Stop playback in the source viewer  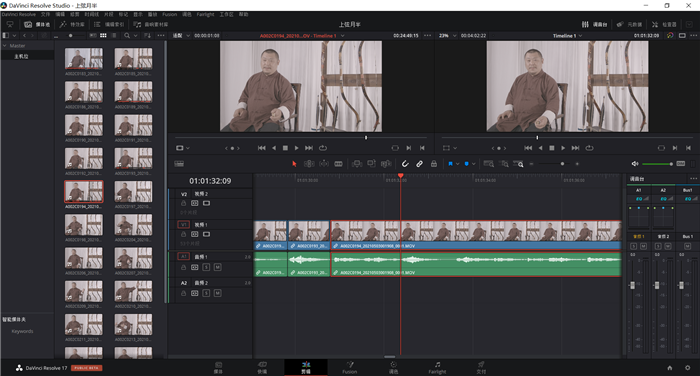coord(285,148)
